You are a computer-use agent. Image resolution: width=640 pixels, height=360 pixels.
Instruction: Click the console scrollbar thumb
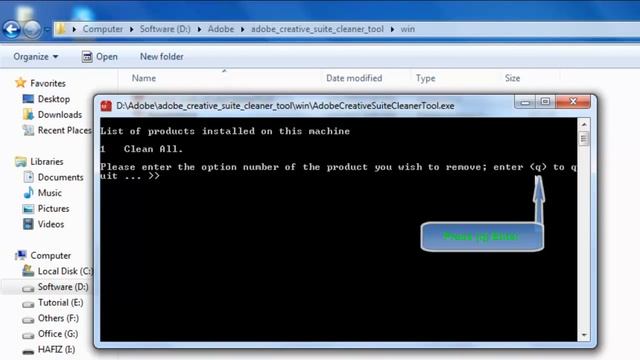tap(584, 139)
